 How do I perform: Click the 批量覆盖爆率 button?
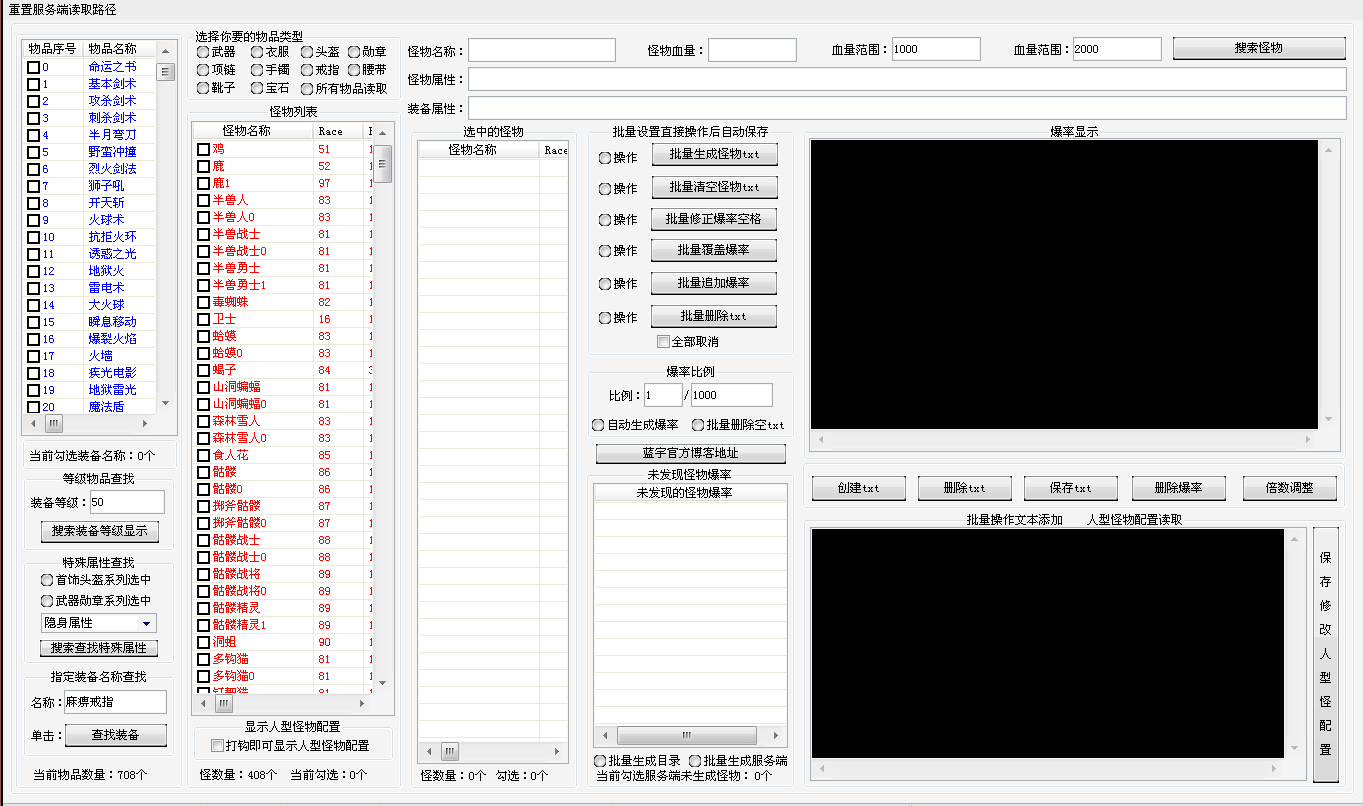[714, 250]
